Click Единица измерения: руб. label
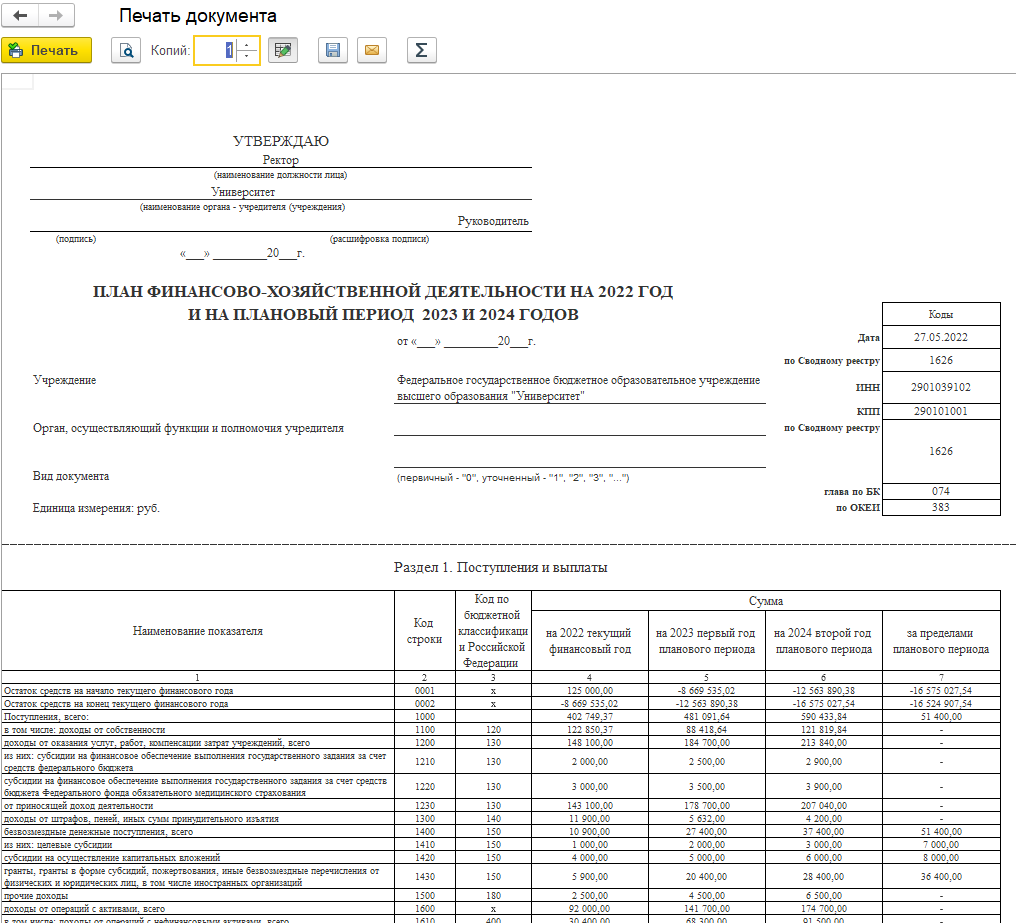Screen dimensions: 1016x923 point(96,508)
